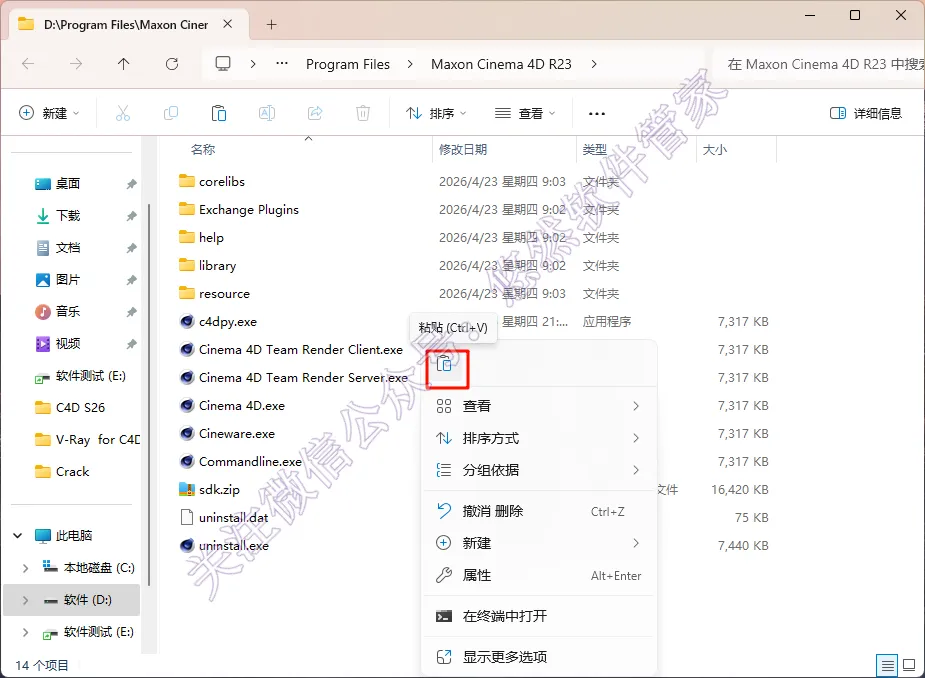Go forward with the right arrow
Screen dimensions: 925x678
pyautogui.click(x=76, y=64)
